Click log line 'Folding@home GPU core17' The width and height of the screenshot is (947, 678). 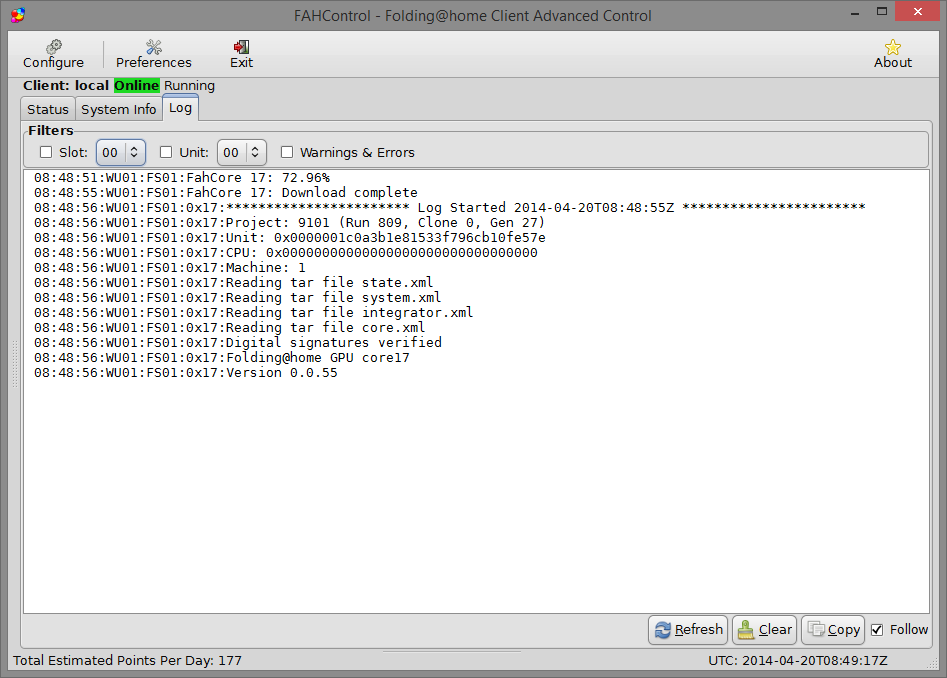(x=222, y=357)
